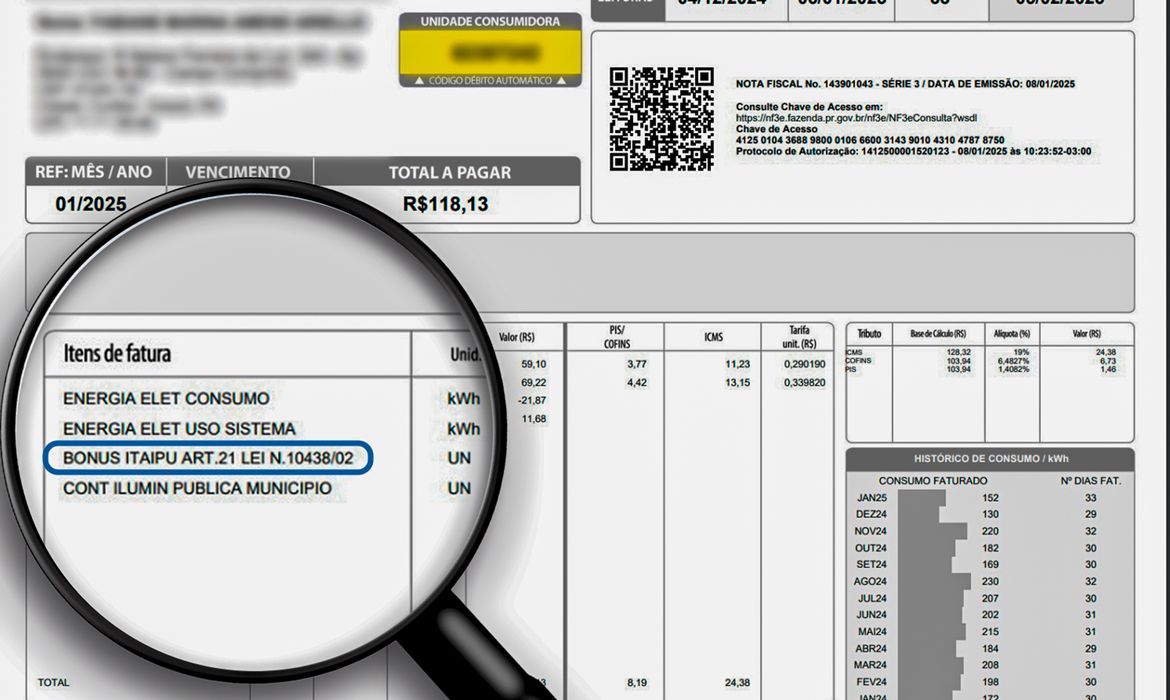Image resolution: width=1170 pixels, height=700 pixels.
Task: Select the 01/2025 reference value
Action: [x=91, y=205]
